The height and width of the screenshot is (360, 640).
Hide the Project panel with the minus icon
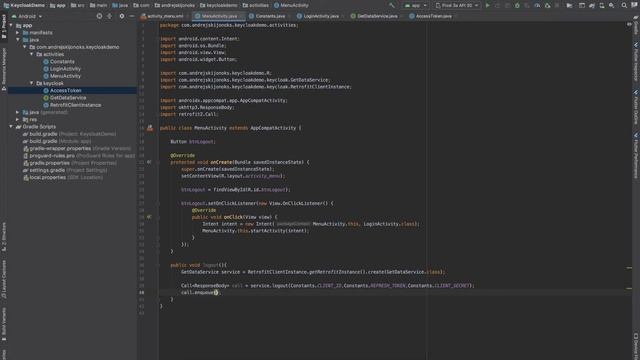132,16
